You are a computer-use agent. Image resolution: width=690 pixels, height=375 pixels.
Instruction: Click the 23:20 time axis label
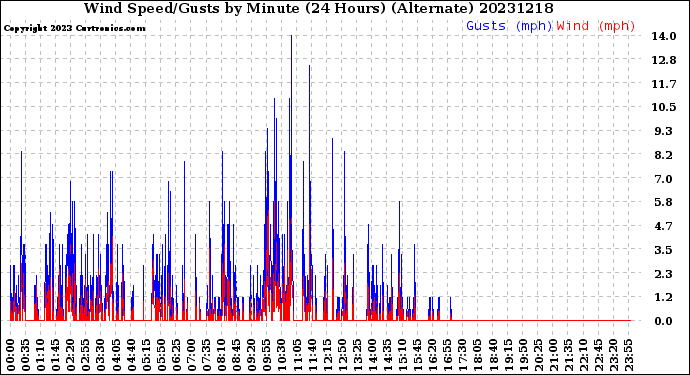tap(614, 355)
